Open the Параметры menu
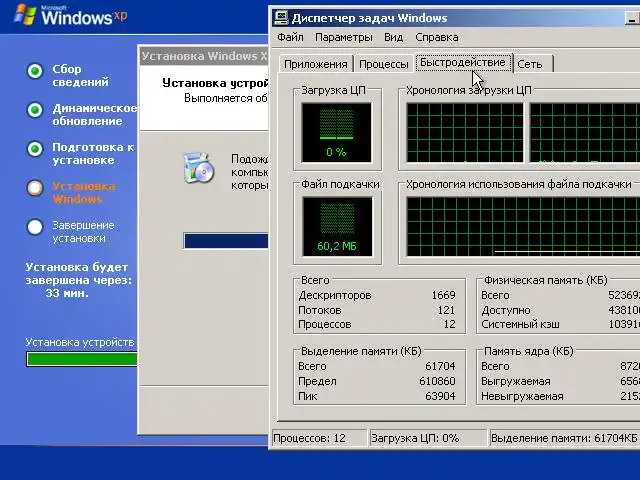Screen dimensions: 640x480 (x=344, y=38)
